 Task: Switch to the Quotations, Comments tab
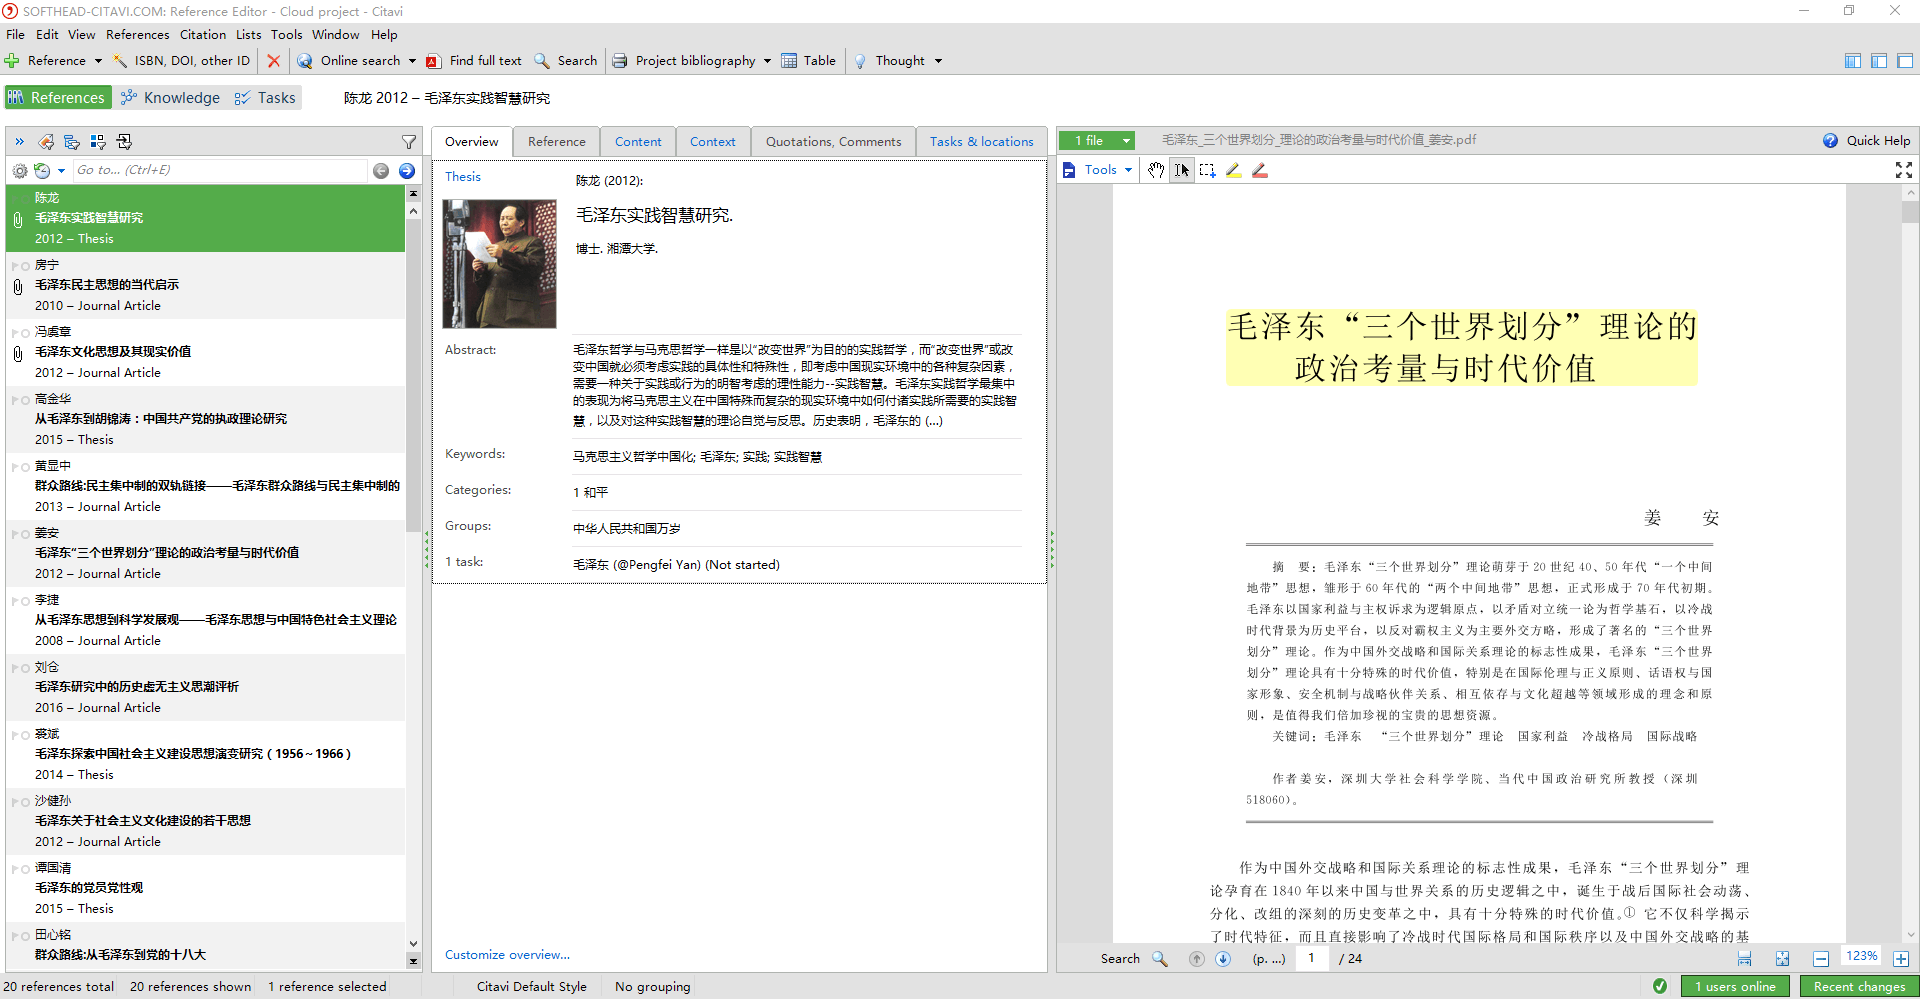[833, 142]
